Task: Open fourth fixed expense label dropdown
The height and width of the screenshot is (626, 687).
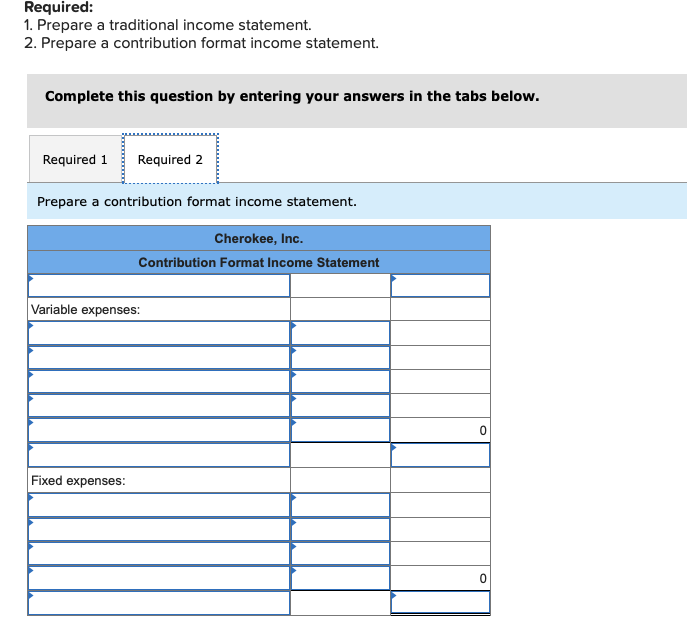Action: pyautogui.click(x=159, y=578)
